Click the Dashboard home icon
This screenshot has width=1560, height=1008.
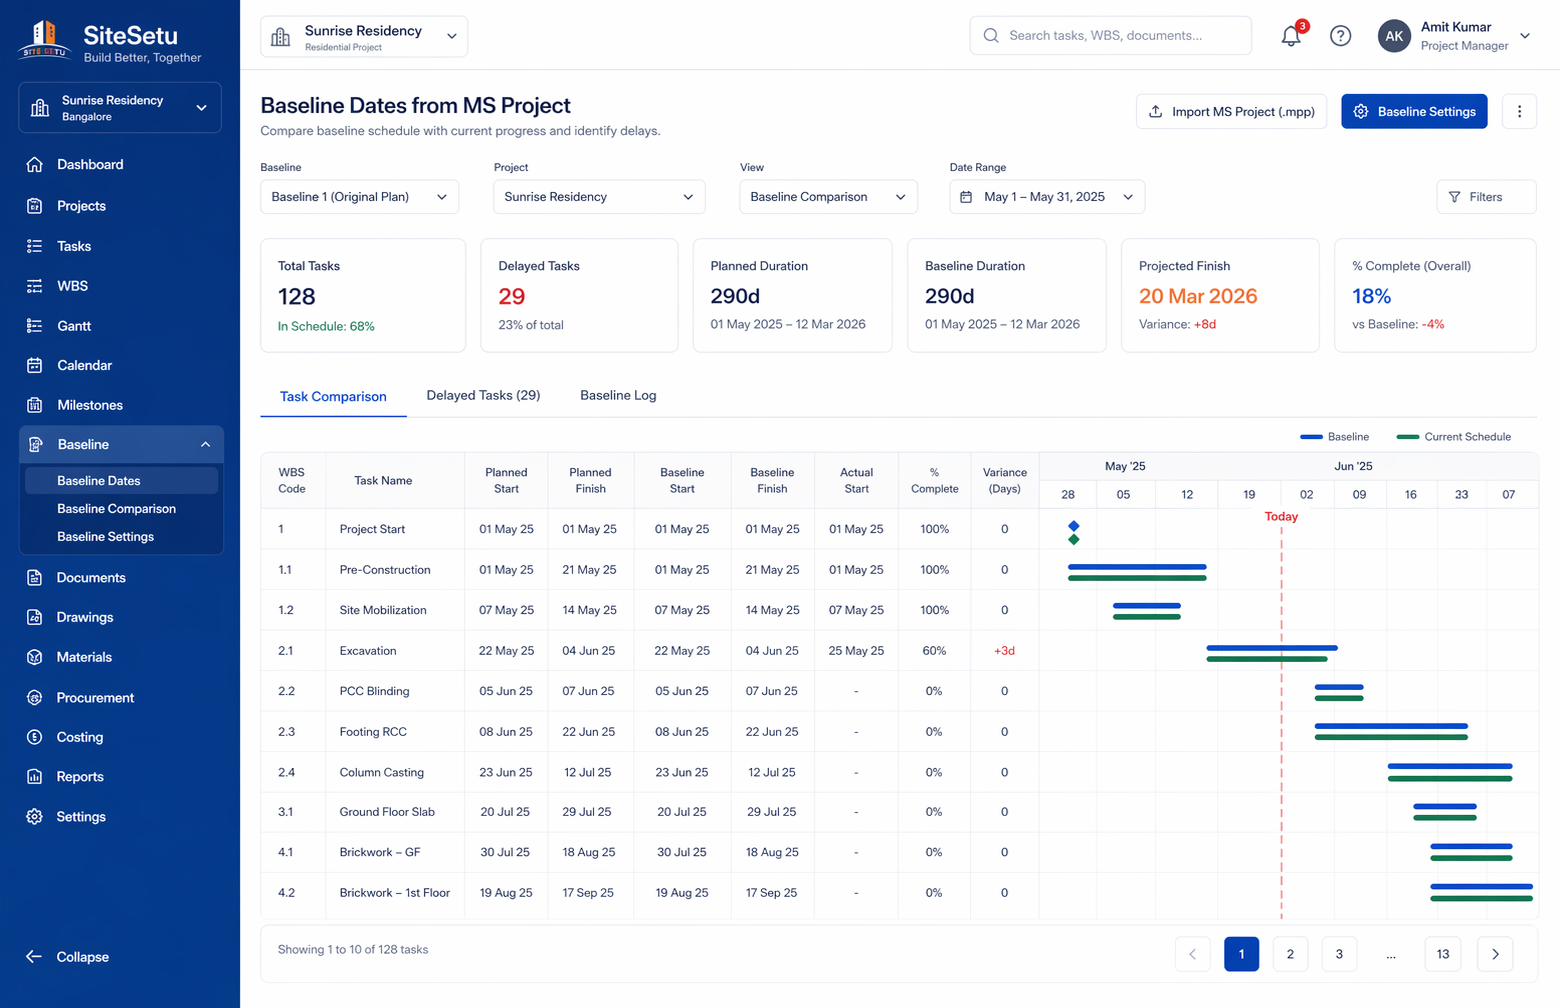(x=35, y=164)
